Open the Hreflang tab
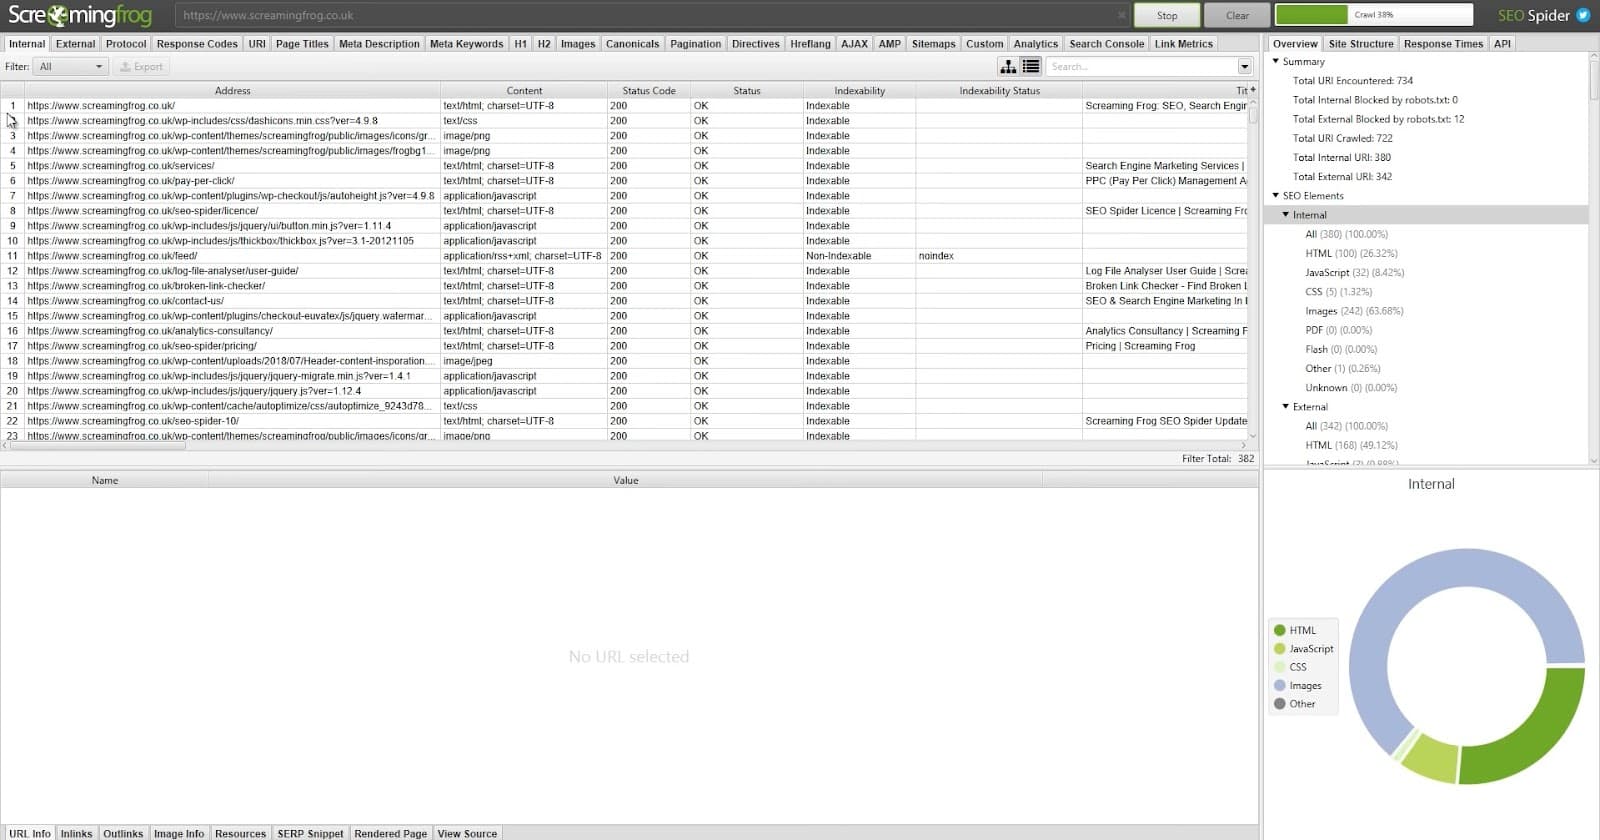This screenshot has height=840, width=1600. (810, 44)
